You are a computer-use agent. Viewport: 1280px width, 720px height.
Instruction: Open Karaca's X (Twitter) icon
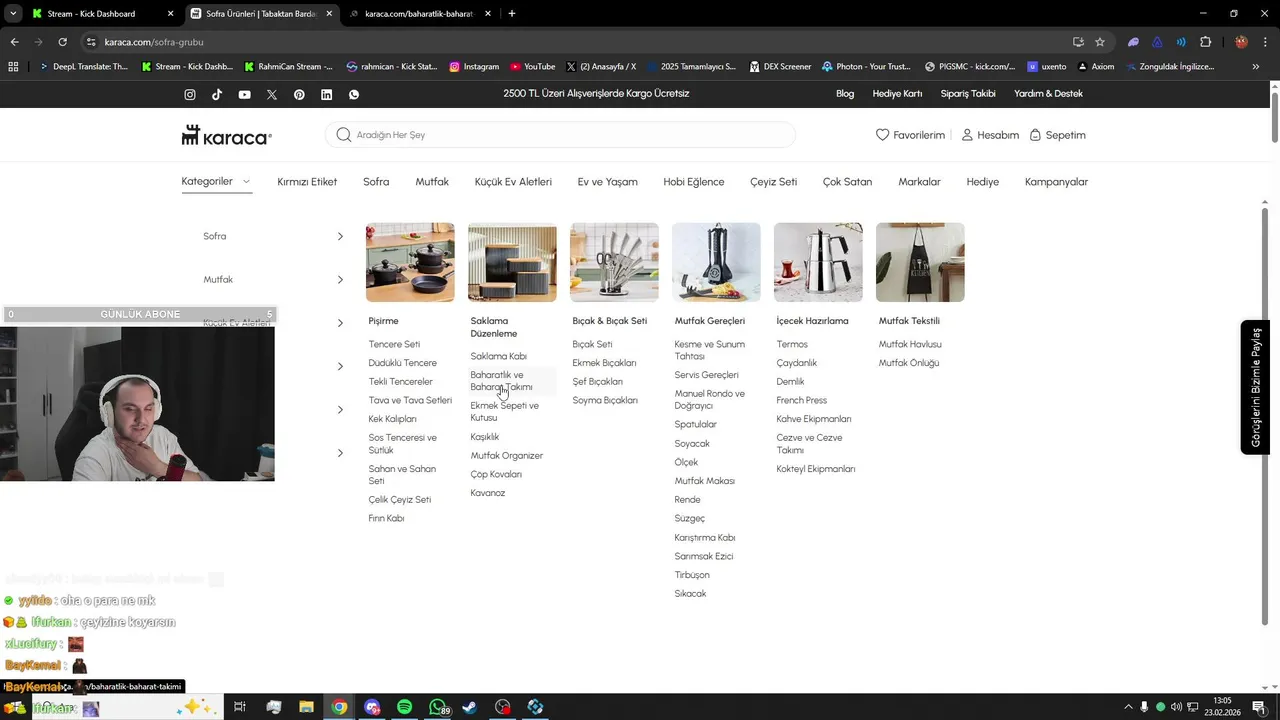click(272, 94)
